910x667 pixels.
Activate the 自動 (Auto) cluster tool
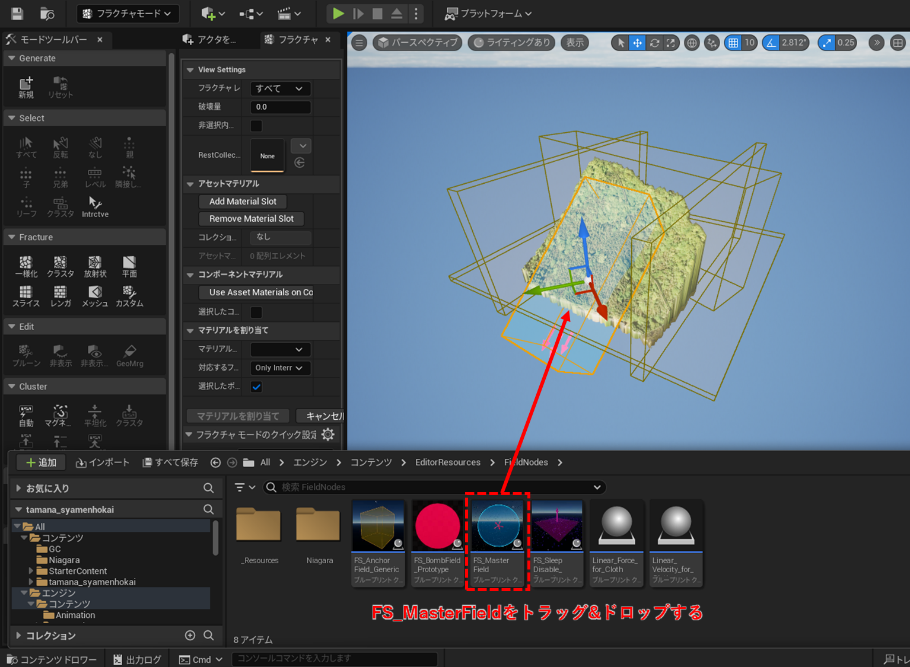(x=26, y=415)
